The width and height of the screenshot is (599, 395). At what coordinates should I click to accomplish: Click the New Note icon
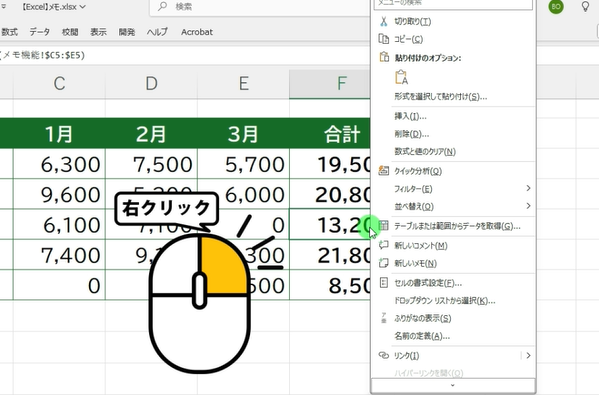pyautogui.click(x=384, y=263)
